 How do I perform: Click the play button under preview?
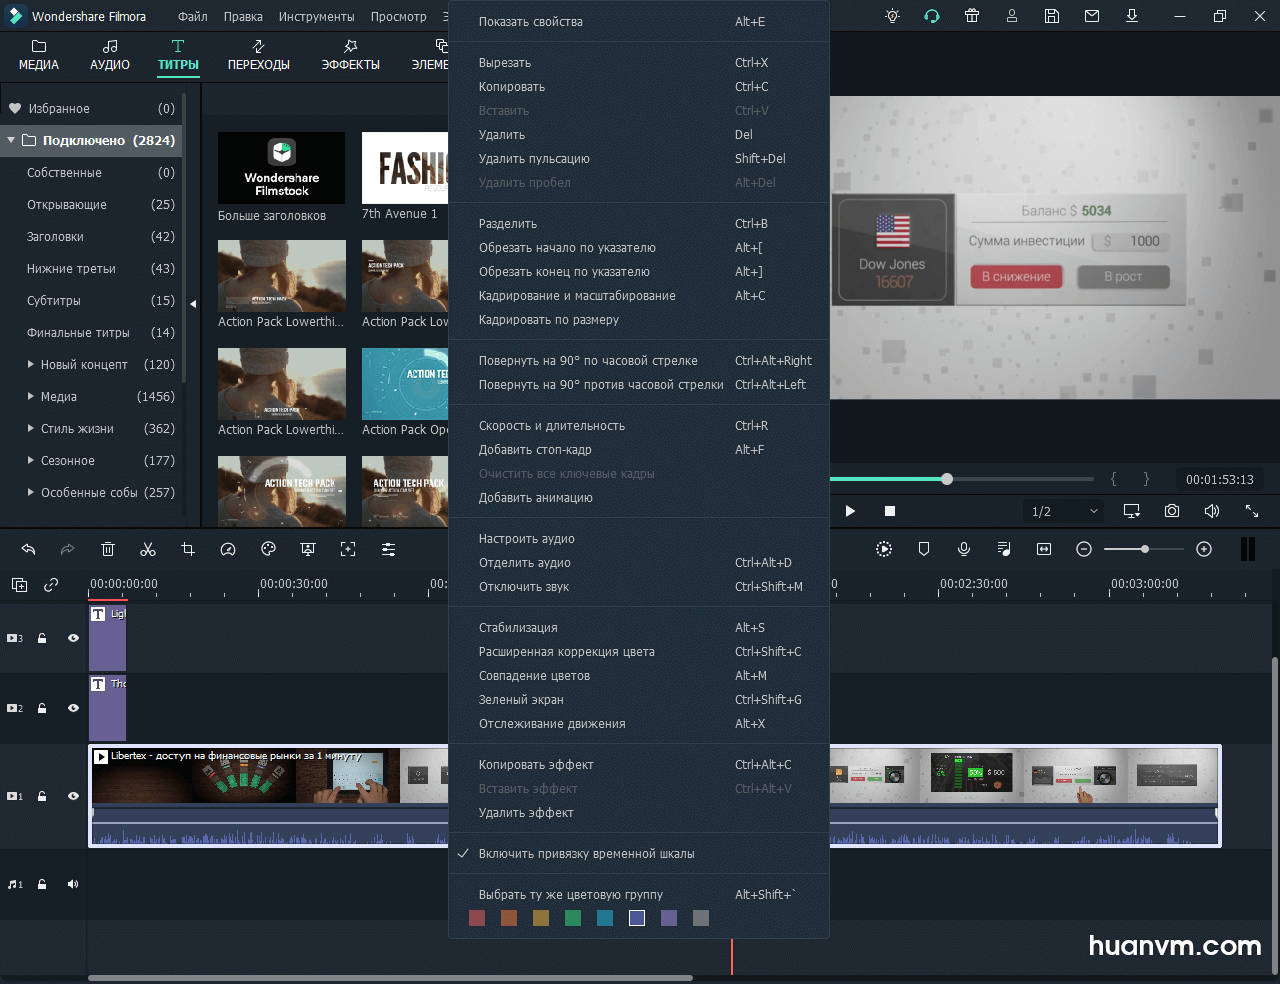coord(850,511)
